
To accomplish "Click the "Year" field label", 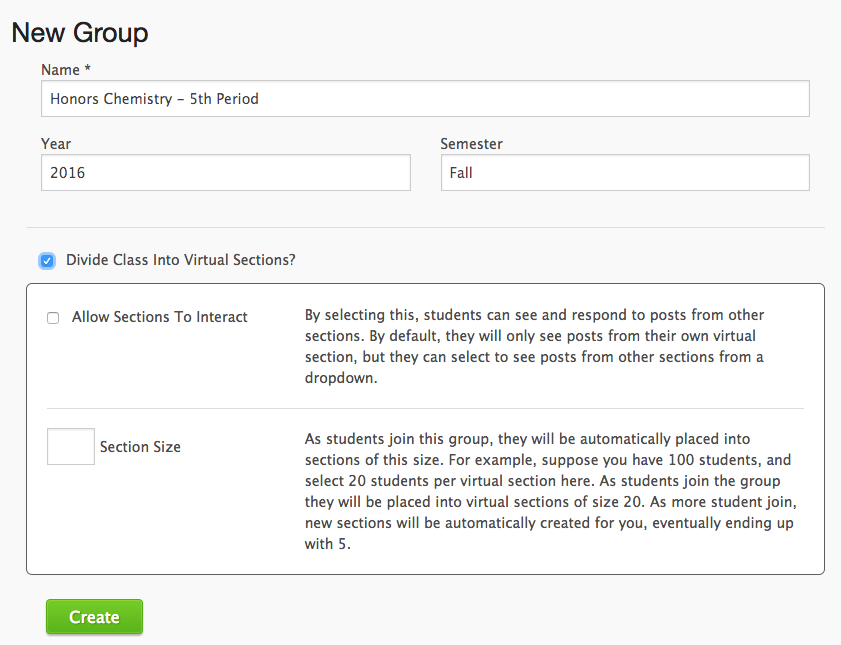I will coord(56,144).
